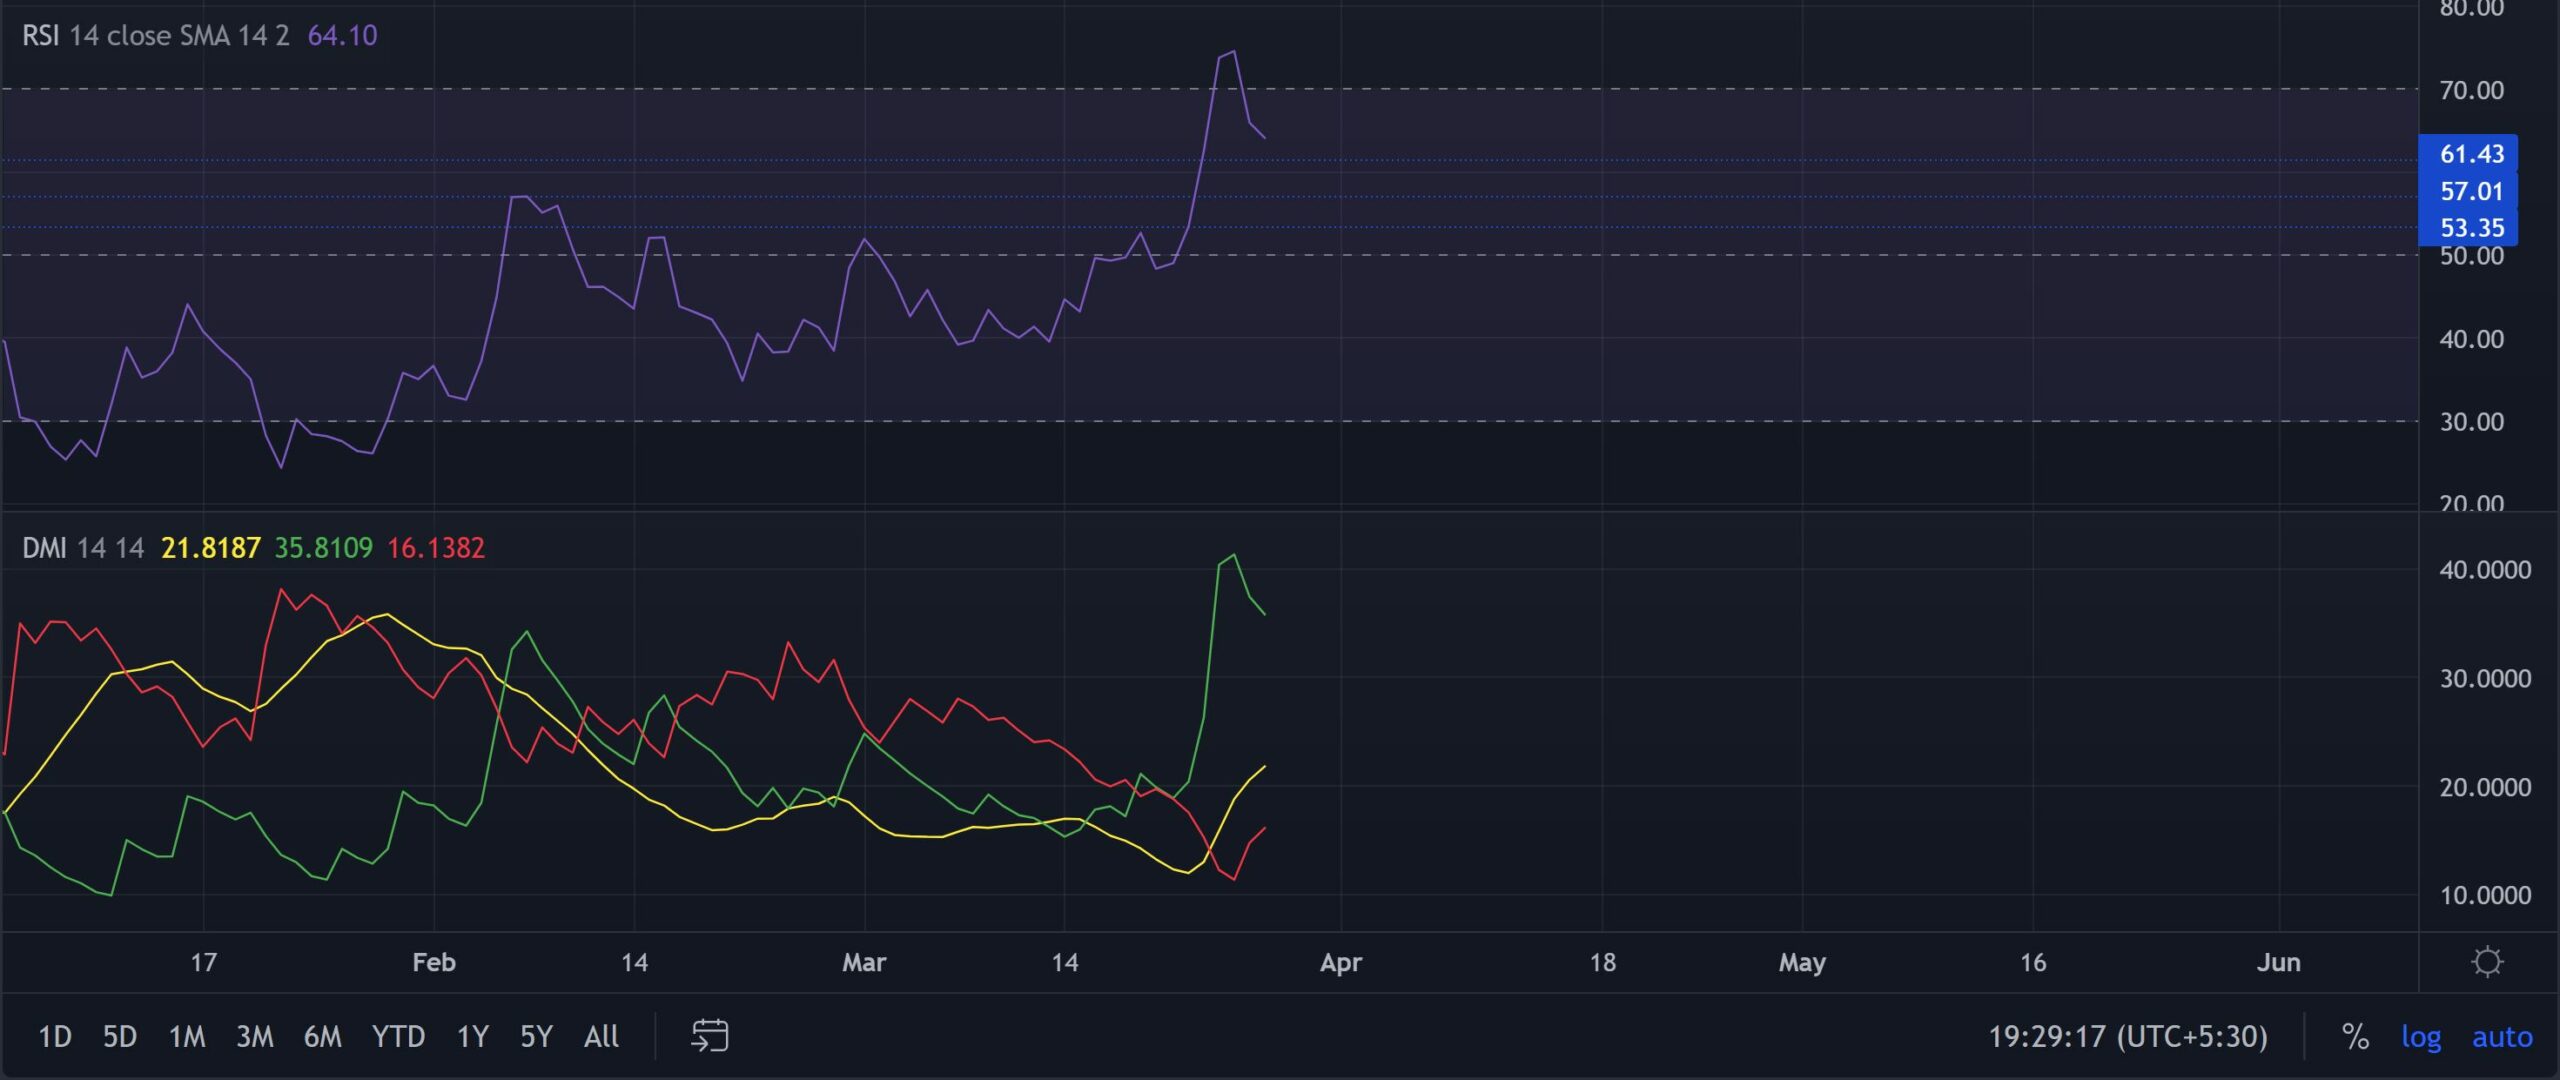Image resolution: width=2560 pixels, height=1080 pixels.
Task: Select the YTD date range
Action: 398,1037
